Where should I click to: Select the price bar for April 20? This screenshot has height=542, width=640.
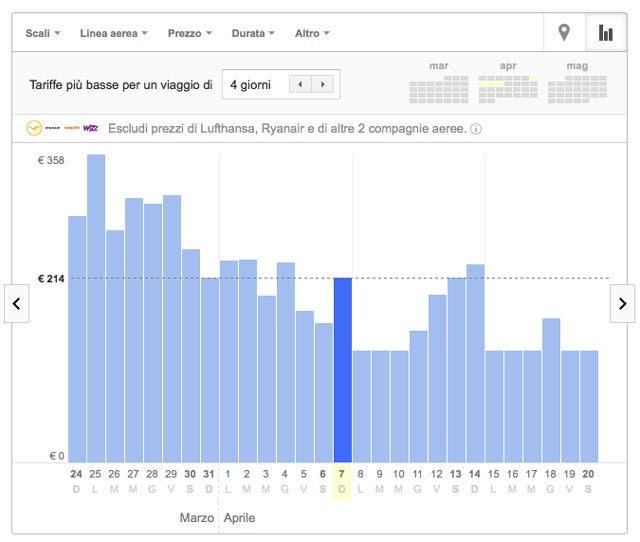pos(589,406)
